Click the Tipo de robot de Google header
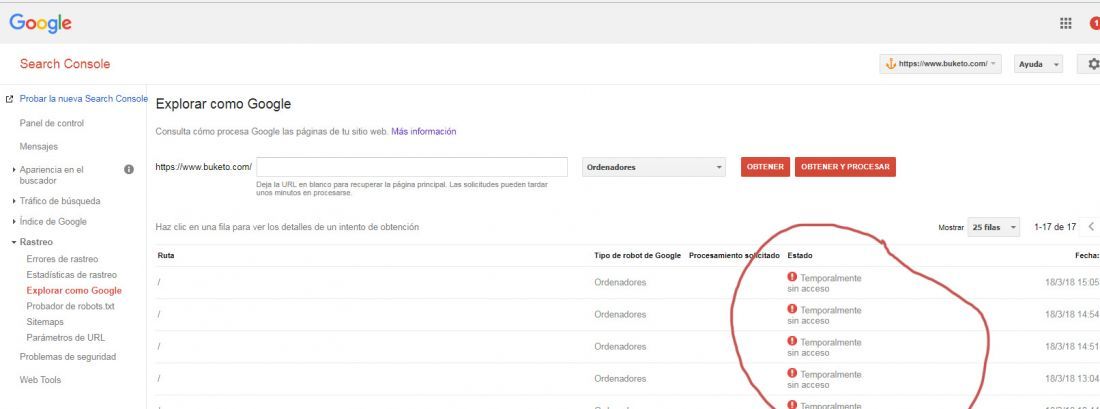 (637, 255)
